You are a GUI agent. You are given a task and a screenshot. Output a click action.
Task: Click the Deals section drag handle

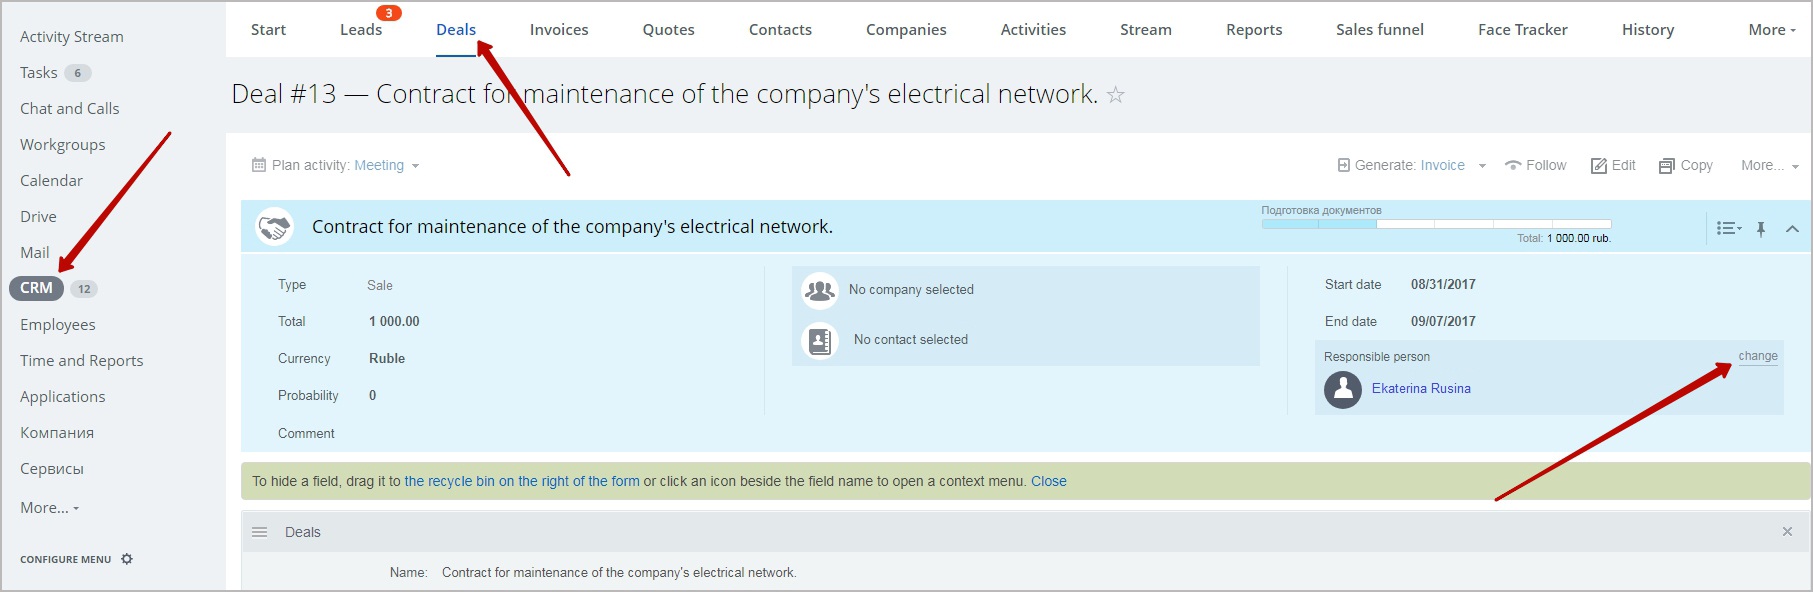coord(260,532)
